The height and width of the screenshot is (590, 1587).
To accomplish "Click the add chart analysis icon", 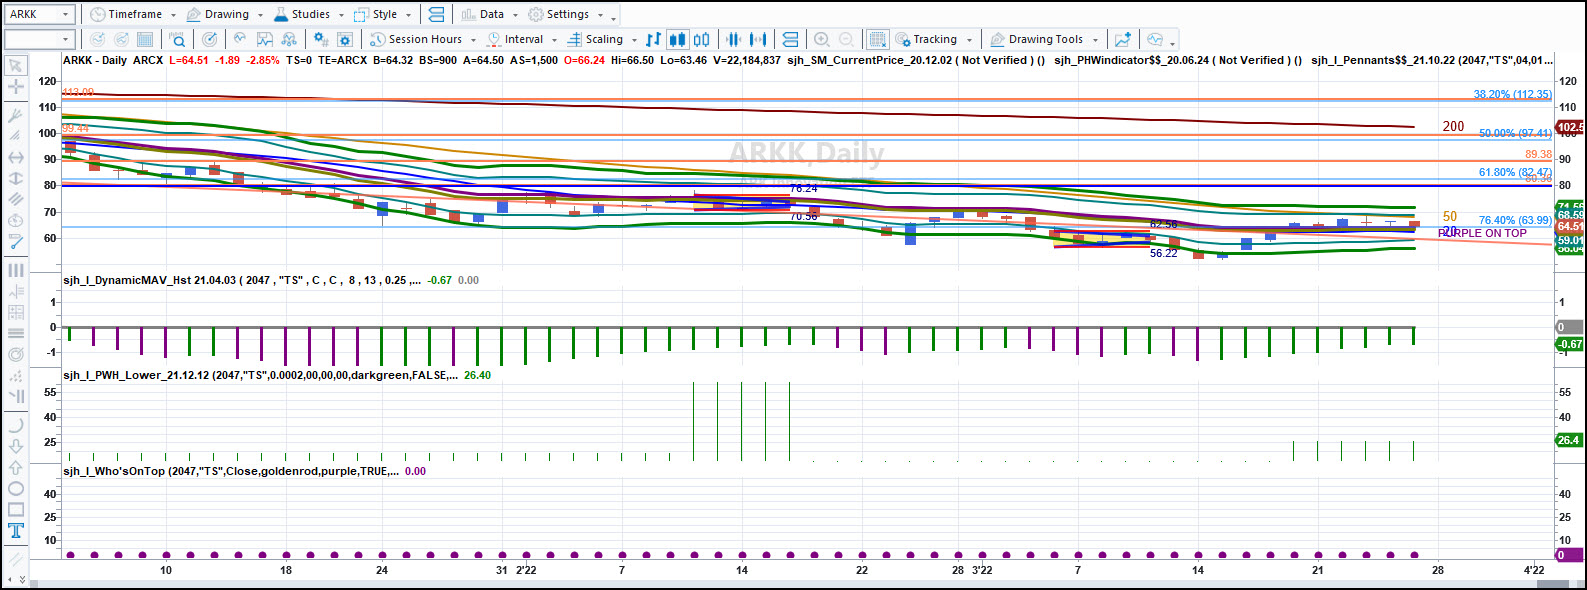I will coord(1123,40).
